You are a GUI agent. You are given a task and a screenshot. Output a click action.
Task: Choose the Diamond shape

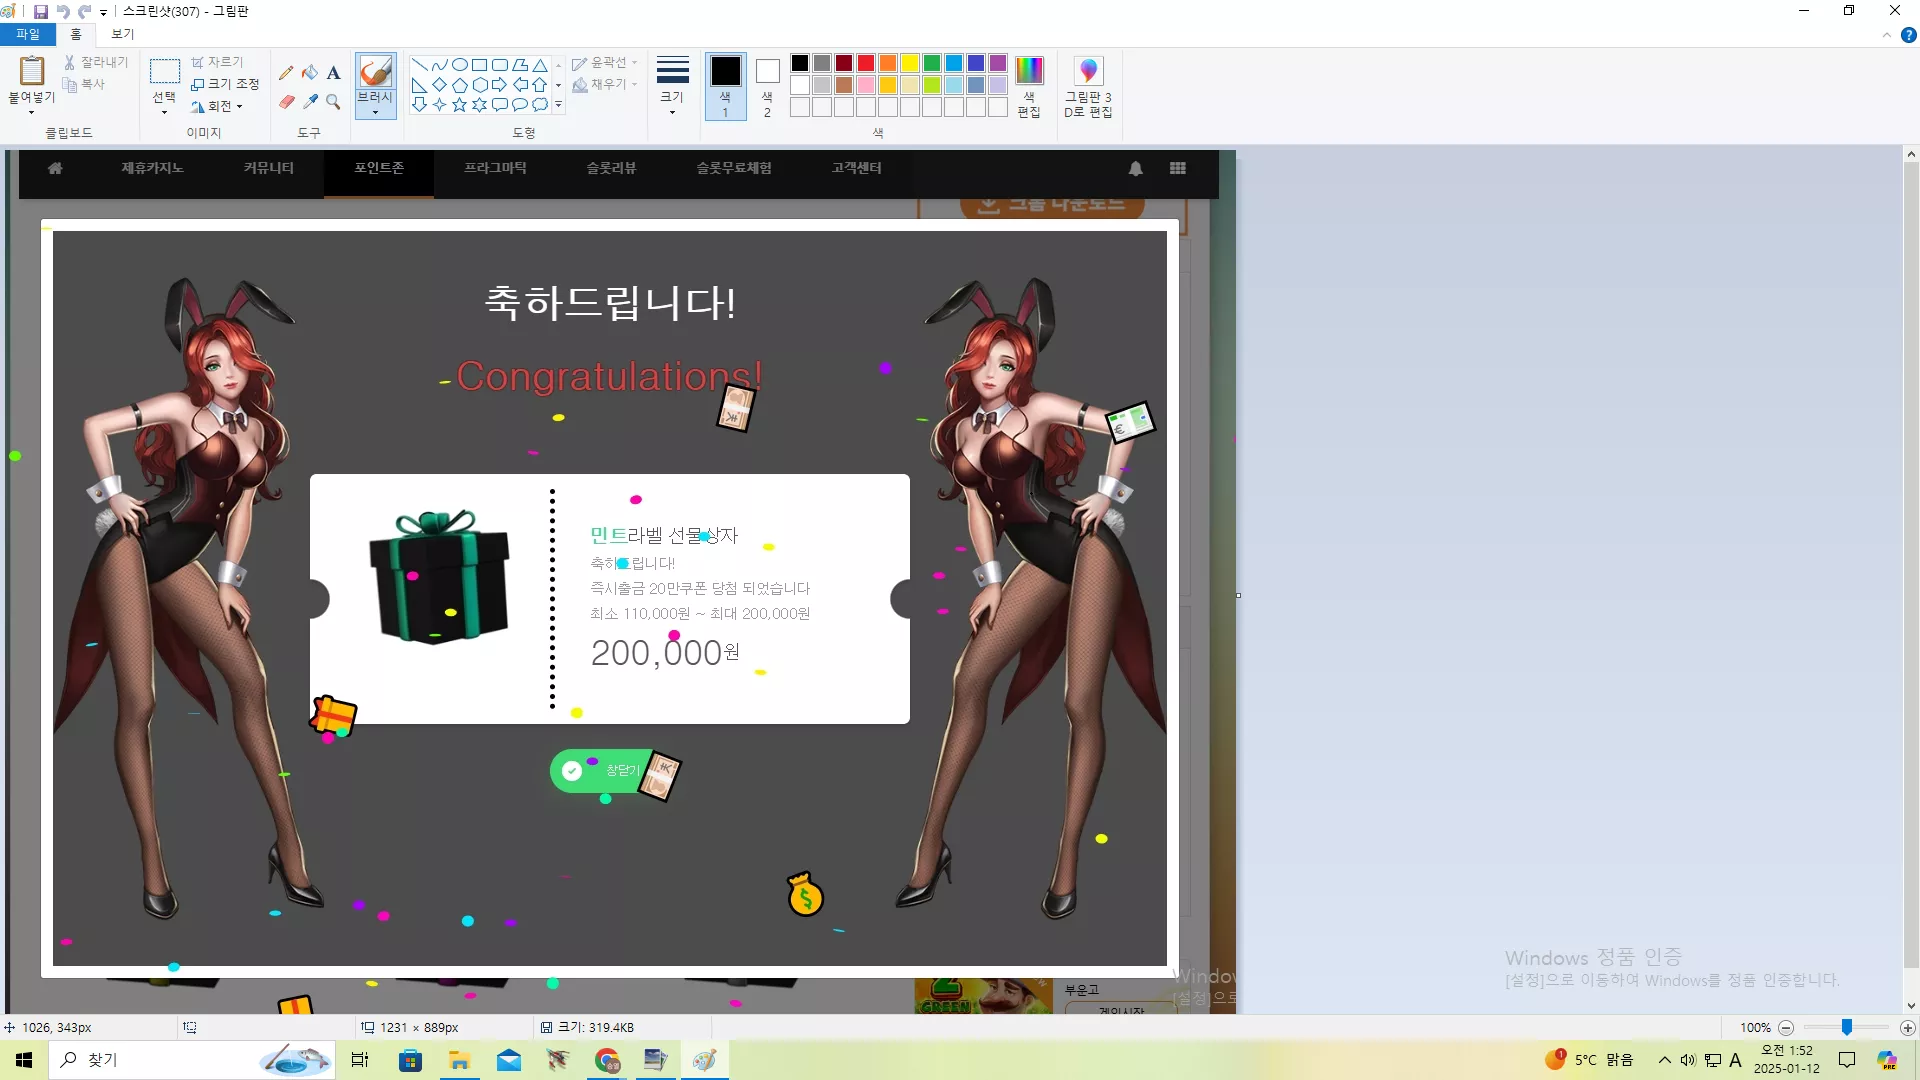(x=439, y=85)
